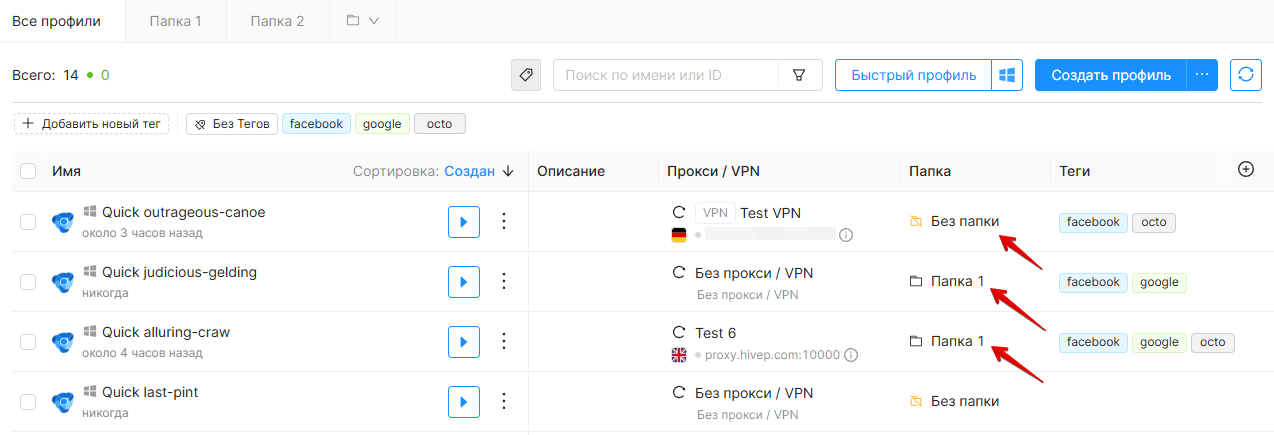Image resolution: width=1274 pixels, height=435 pixels.
Task: Show info for proxy.hivep.com:10000
Action: click(x=851, y=355)
